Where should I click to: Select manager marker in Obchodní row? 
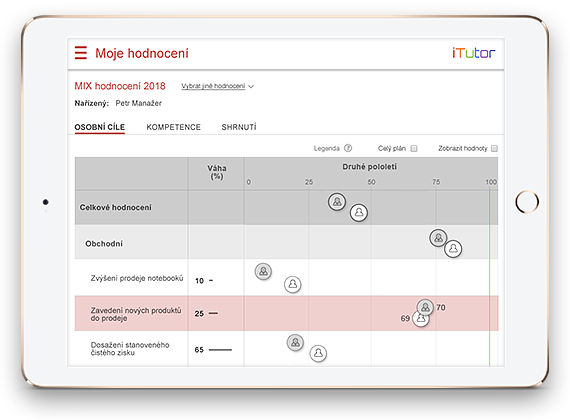tap(438, 238)
